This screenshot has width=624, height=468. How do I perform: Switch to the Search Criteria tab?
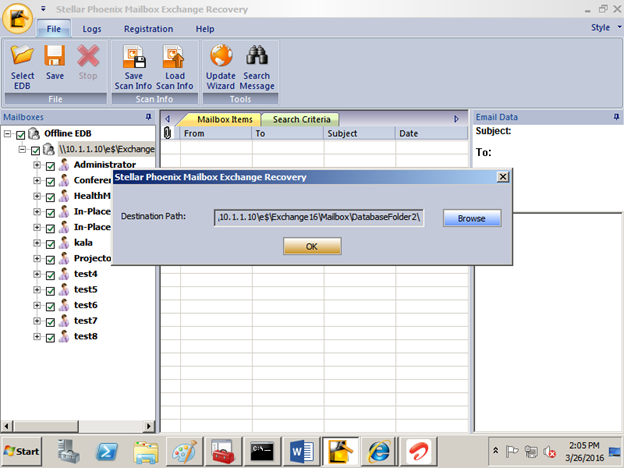point(301,119)
